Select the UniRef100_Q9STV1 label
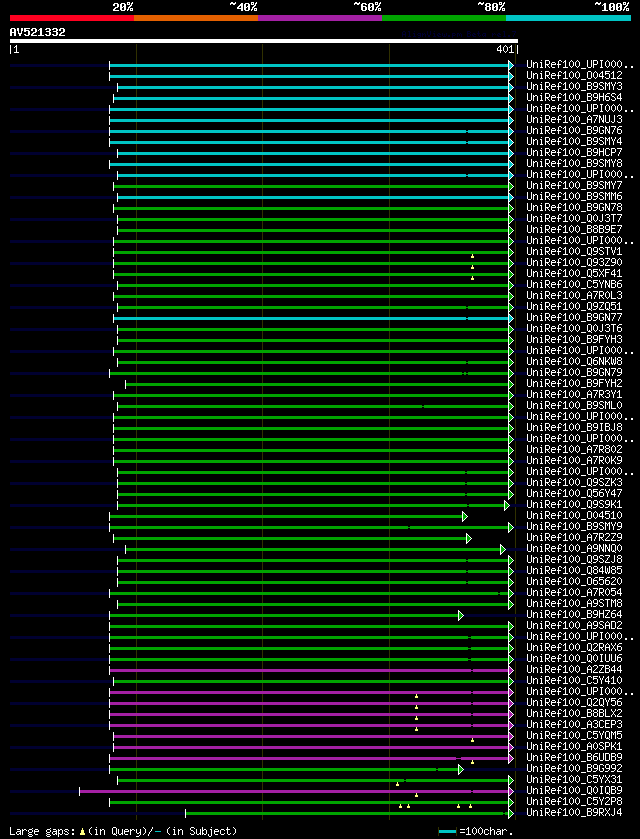The width and height of the screenshot is (640, 839). [x=574, y=251]
